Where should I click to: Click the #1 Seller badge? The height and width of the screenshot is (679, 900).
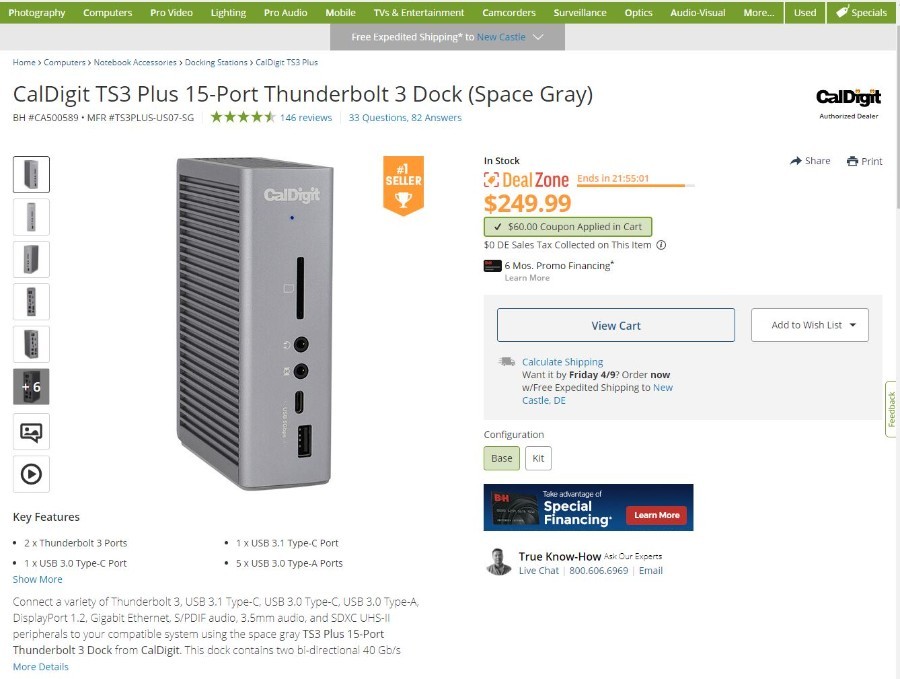(404, 185)
